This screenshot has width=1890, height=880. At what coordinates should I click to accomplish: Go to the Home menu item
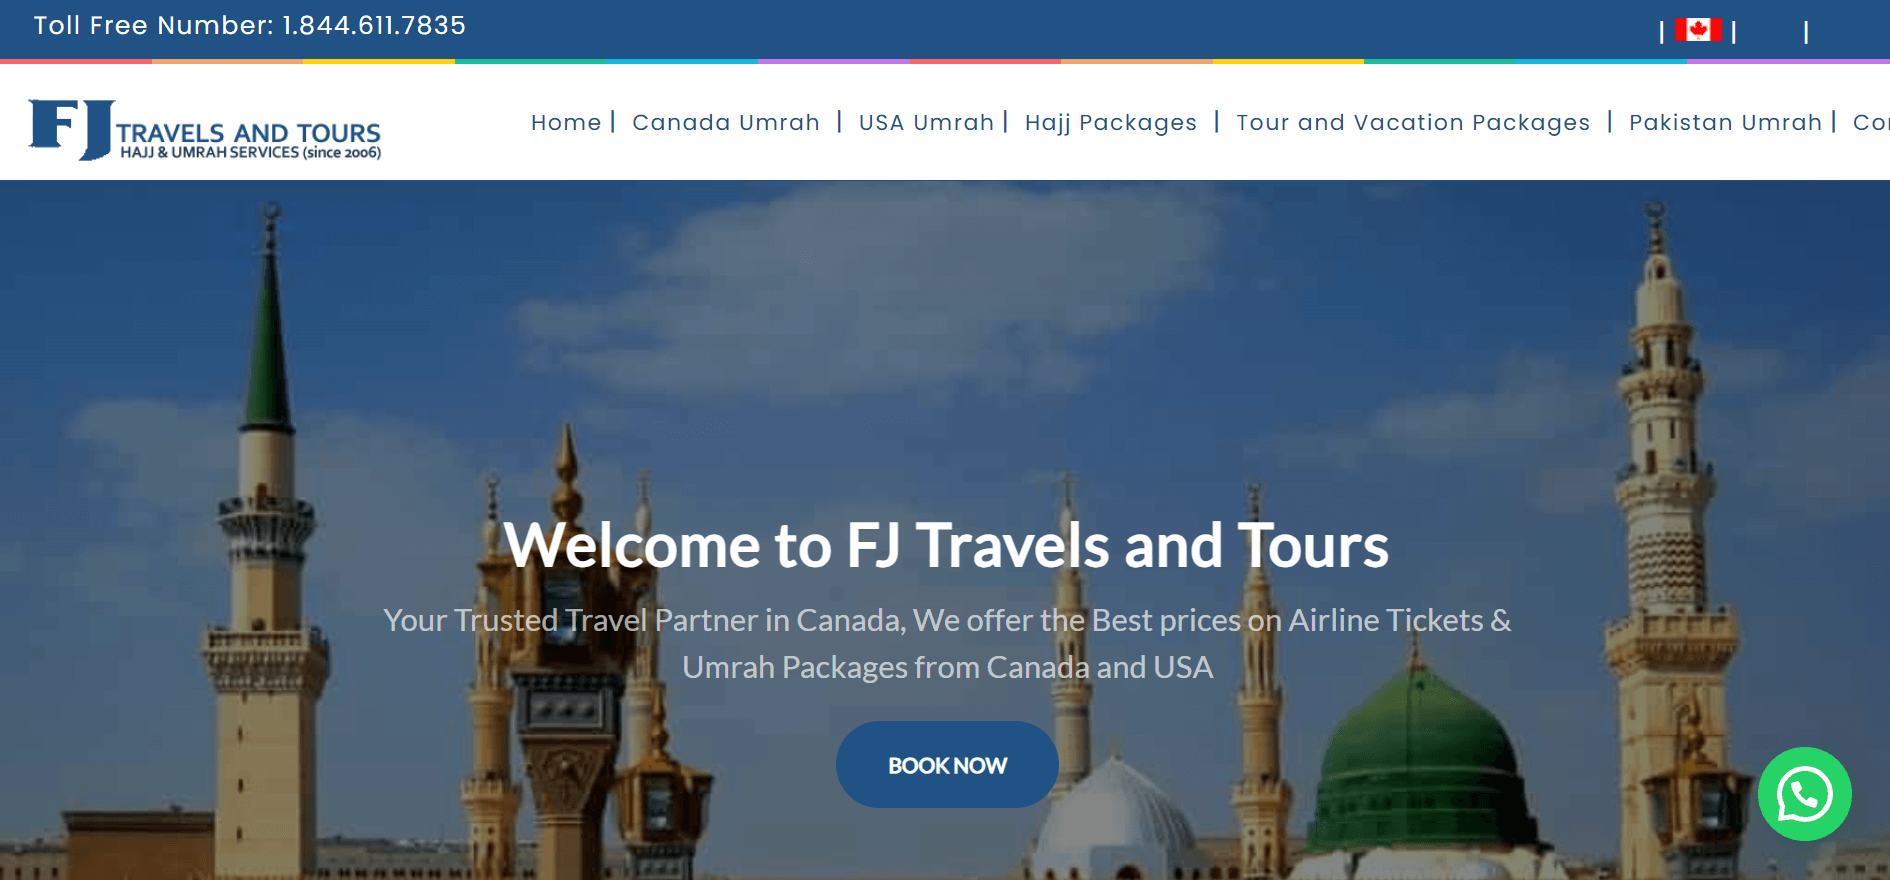point(566,122)
